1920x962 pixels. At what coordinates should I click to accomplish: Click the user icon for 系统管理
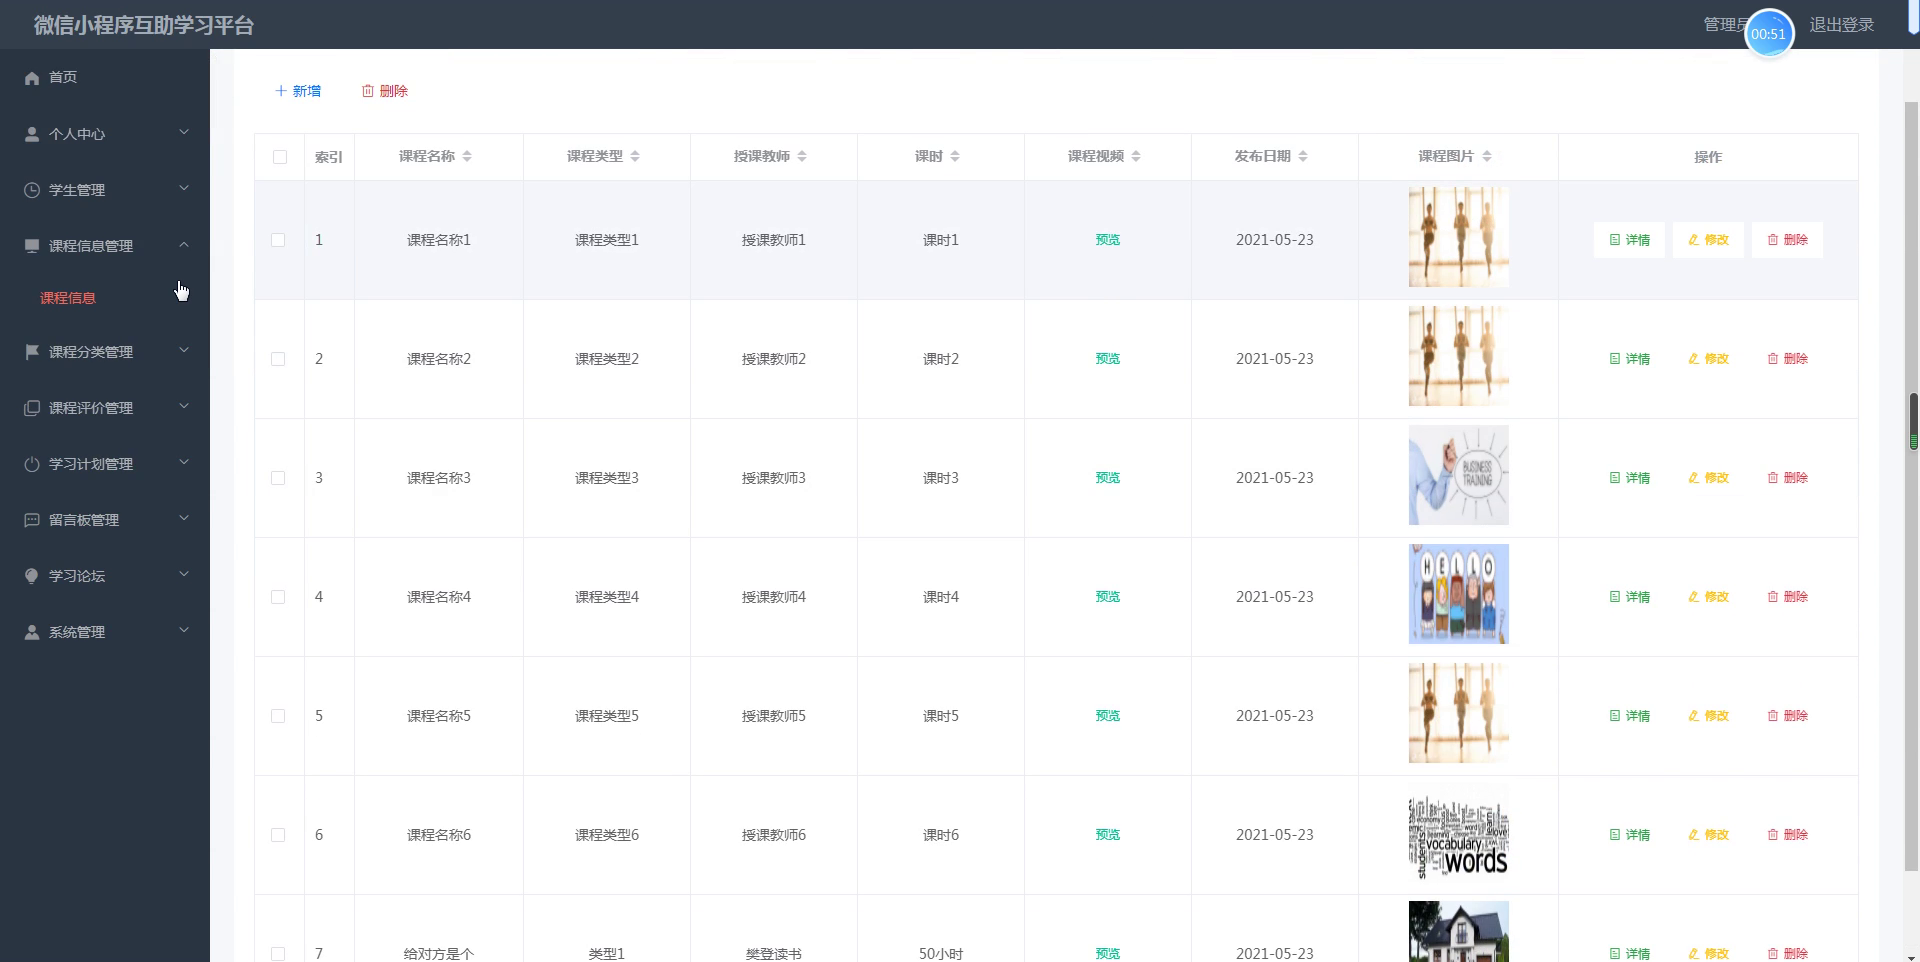pos(32,632)
